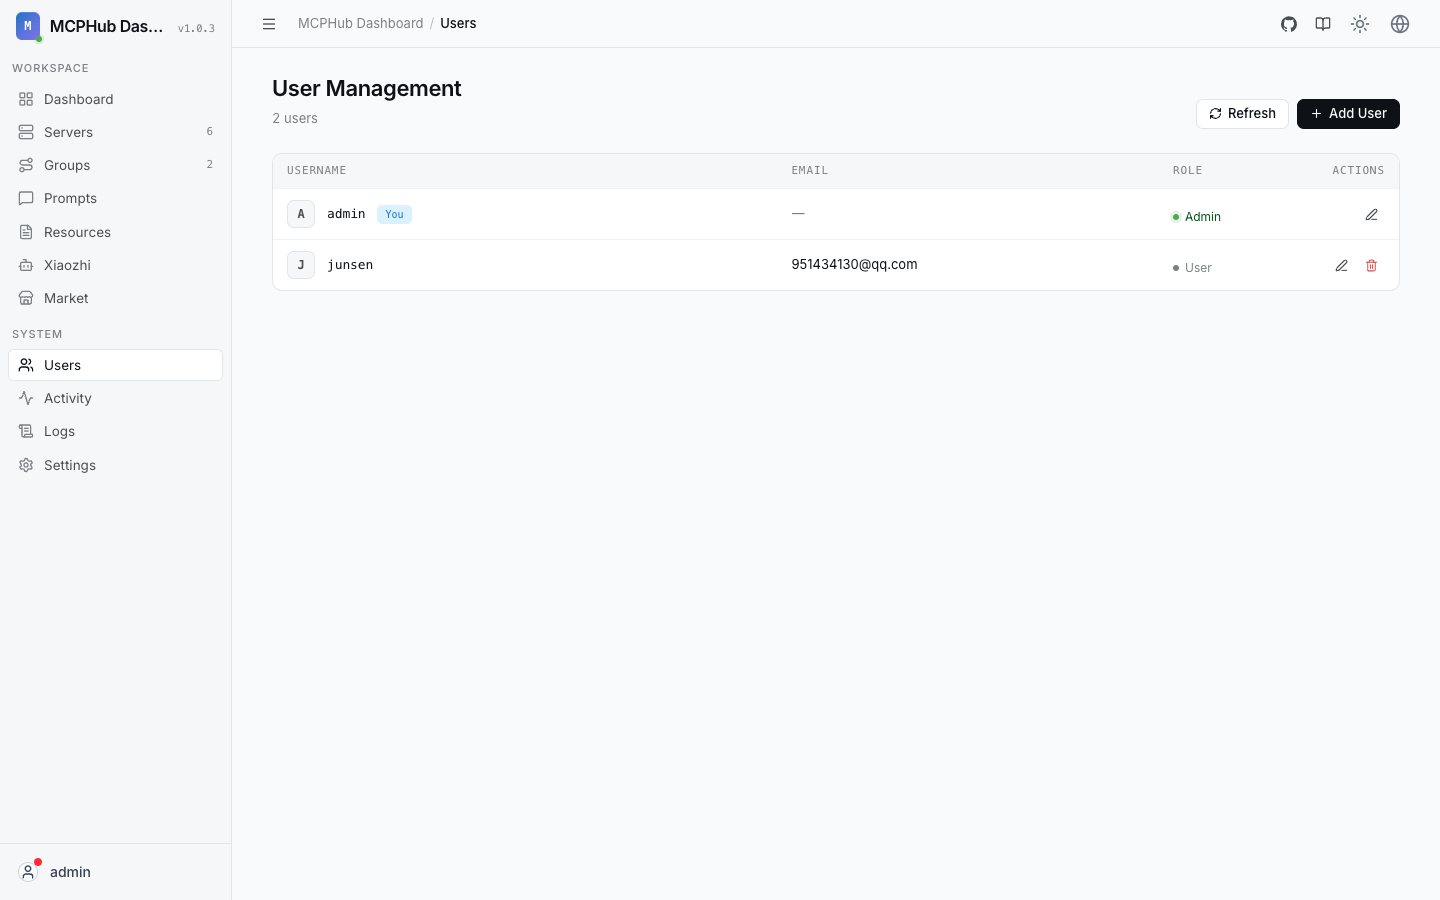Open the Market section
1440x900 pixels.
pos(115,298)
